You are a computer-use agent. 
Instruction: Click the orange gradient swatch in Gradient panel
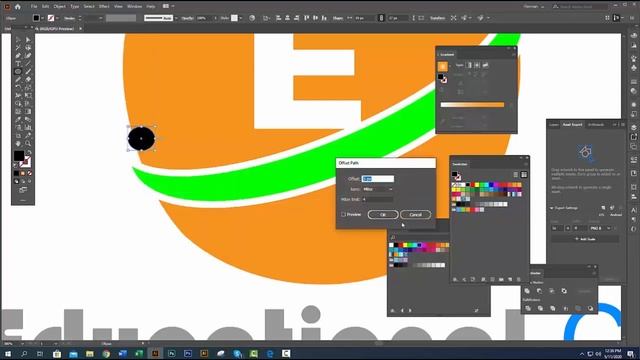tap(442, 66)
